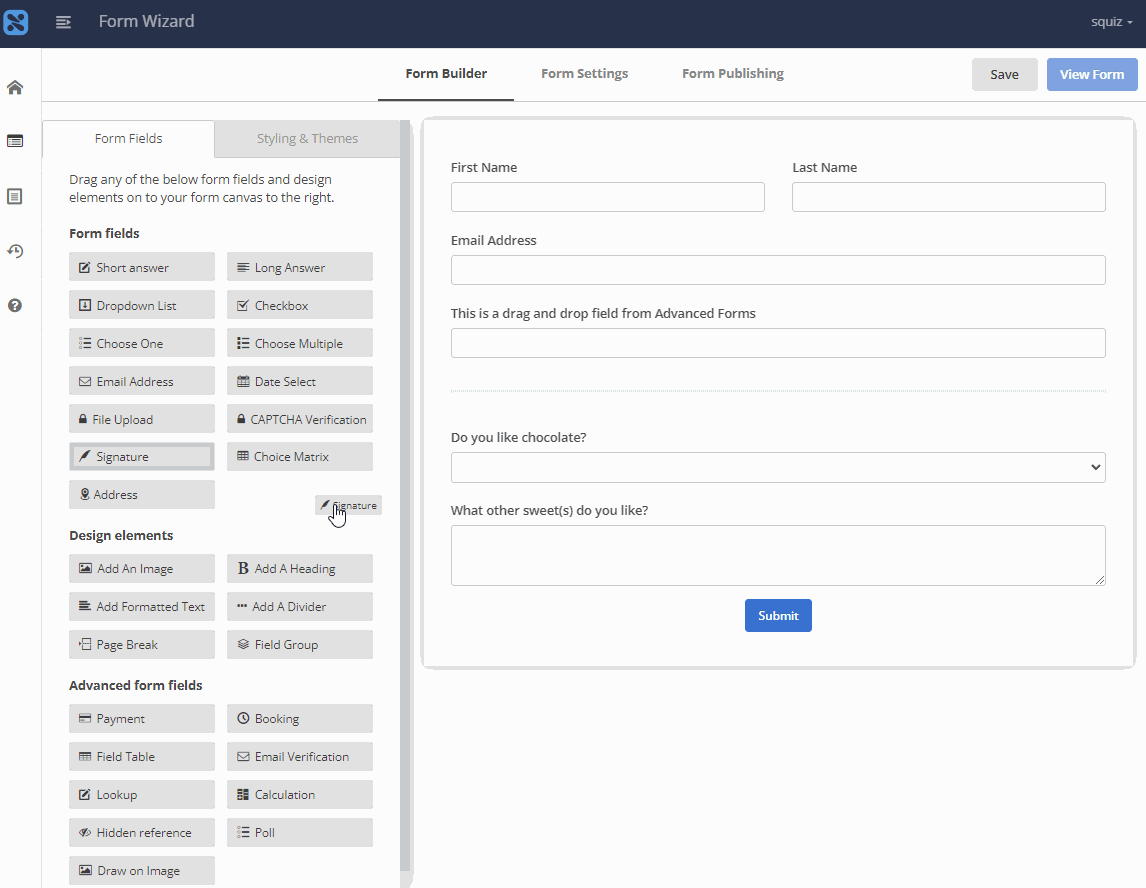
Task: Select the Hidden reference advanced field
Action: (x=142, y=832)
